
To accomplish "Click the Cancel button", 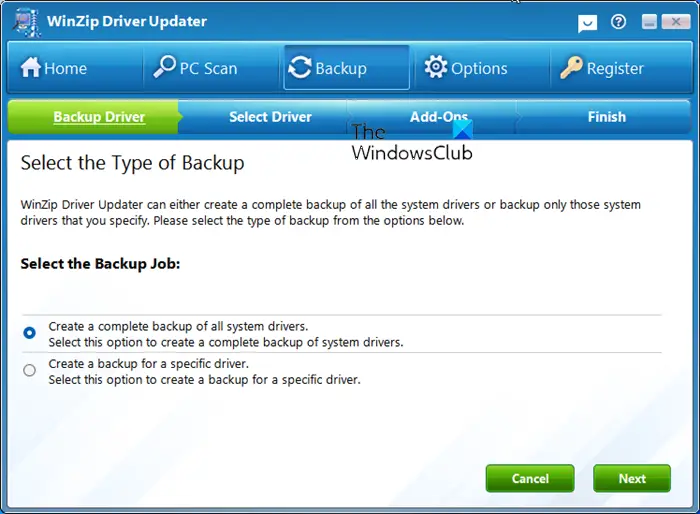I will click(x=530, y=478).
